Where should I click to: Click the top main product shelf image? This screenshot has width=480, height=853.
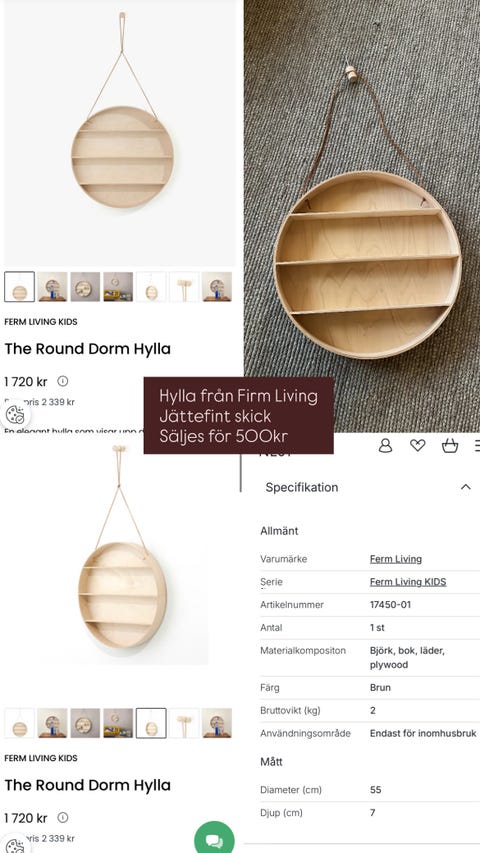coord(121,131)
